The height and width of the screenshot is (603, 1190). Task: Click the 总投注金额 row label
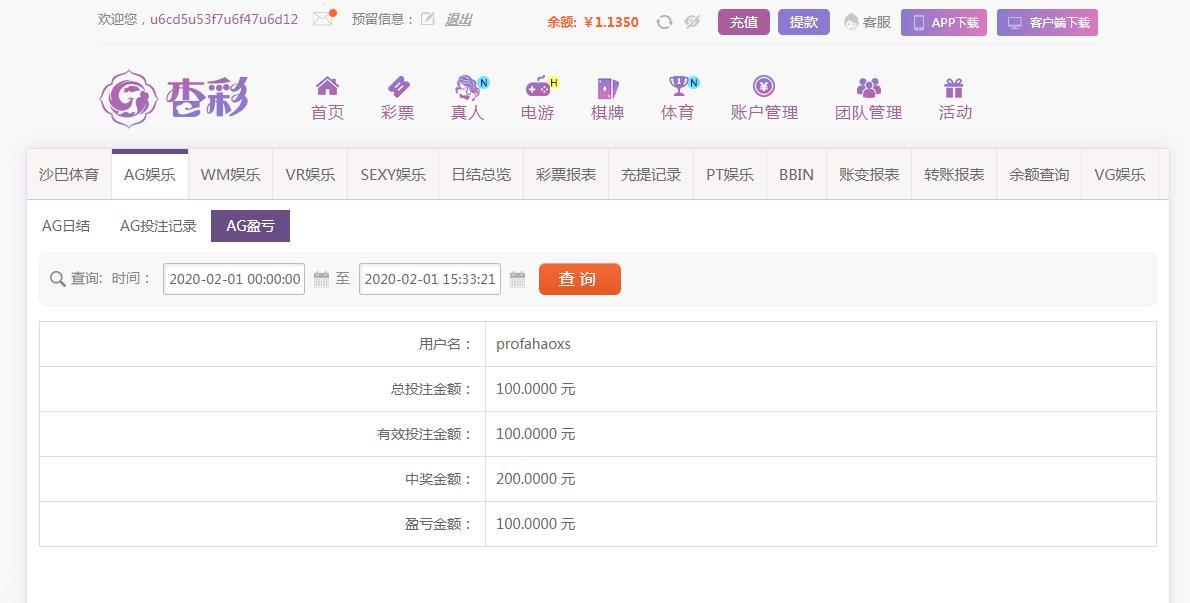pyautogui.click(x=432, y=389)
